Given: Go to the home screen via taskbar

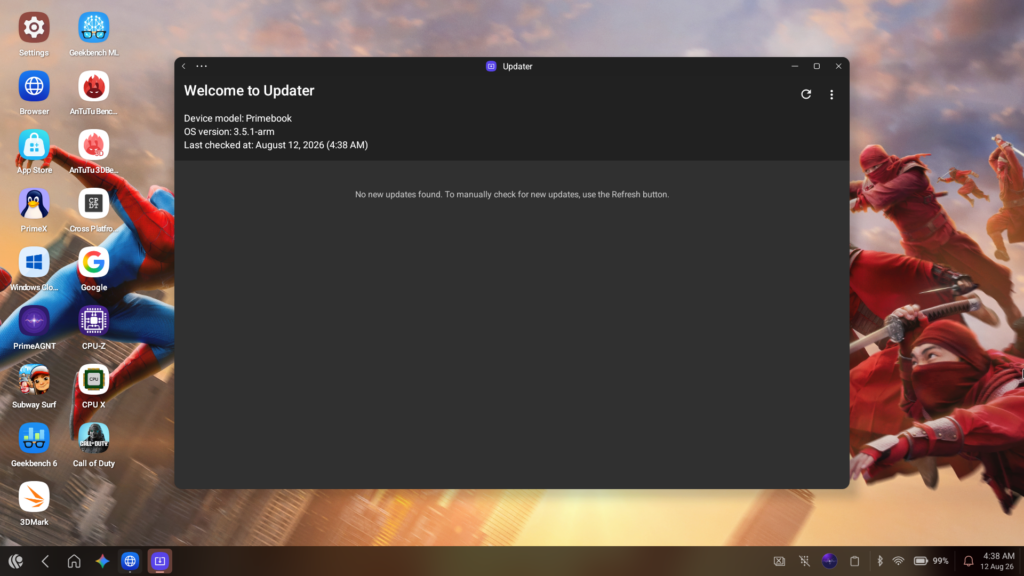Looking at the screenshot, I should point(74,561).
